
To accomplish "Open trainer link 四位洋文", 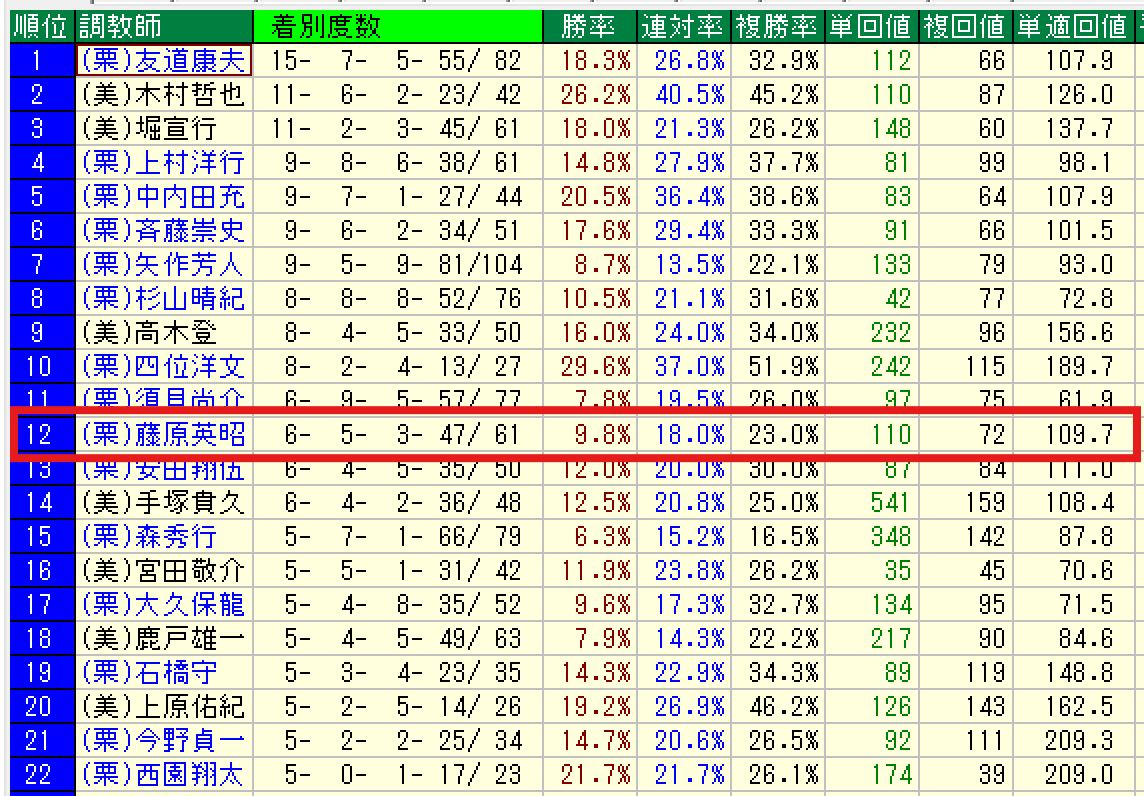I will click(163, 366).
